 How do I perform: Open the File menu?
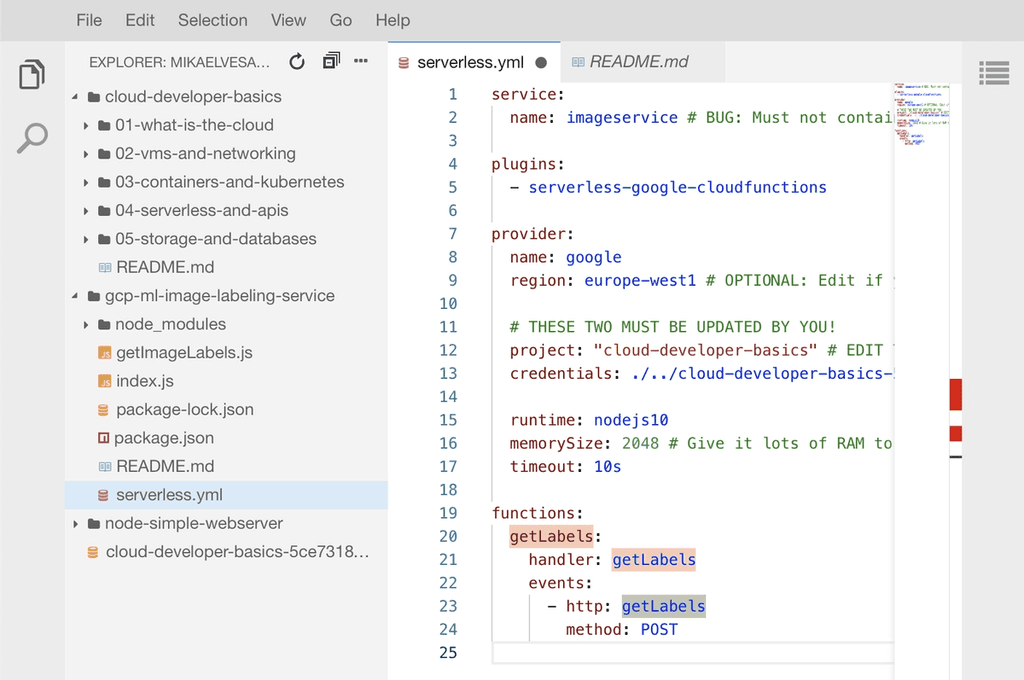pos(89,20)
